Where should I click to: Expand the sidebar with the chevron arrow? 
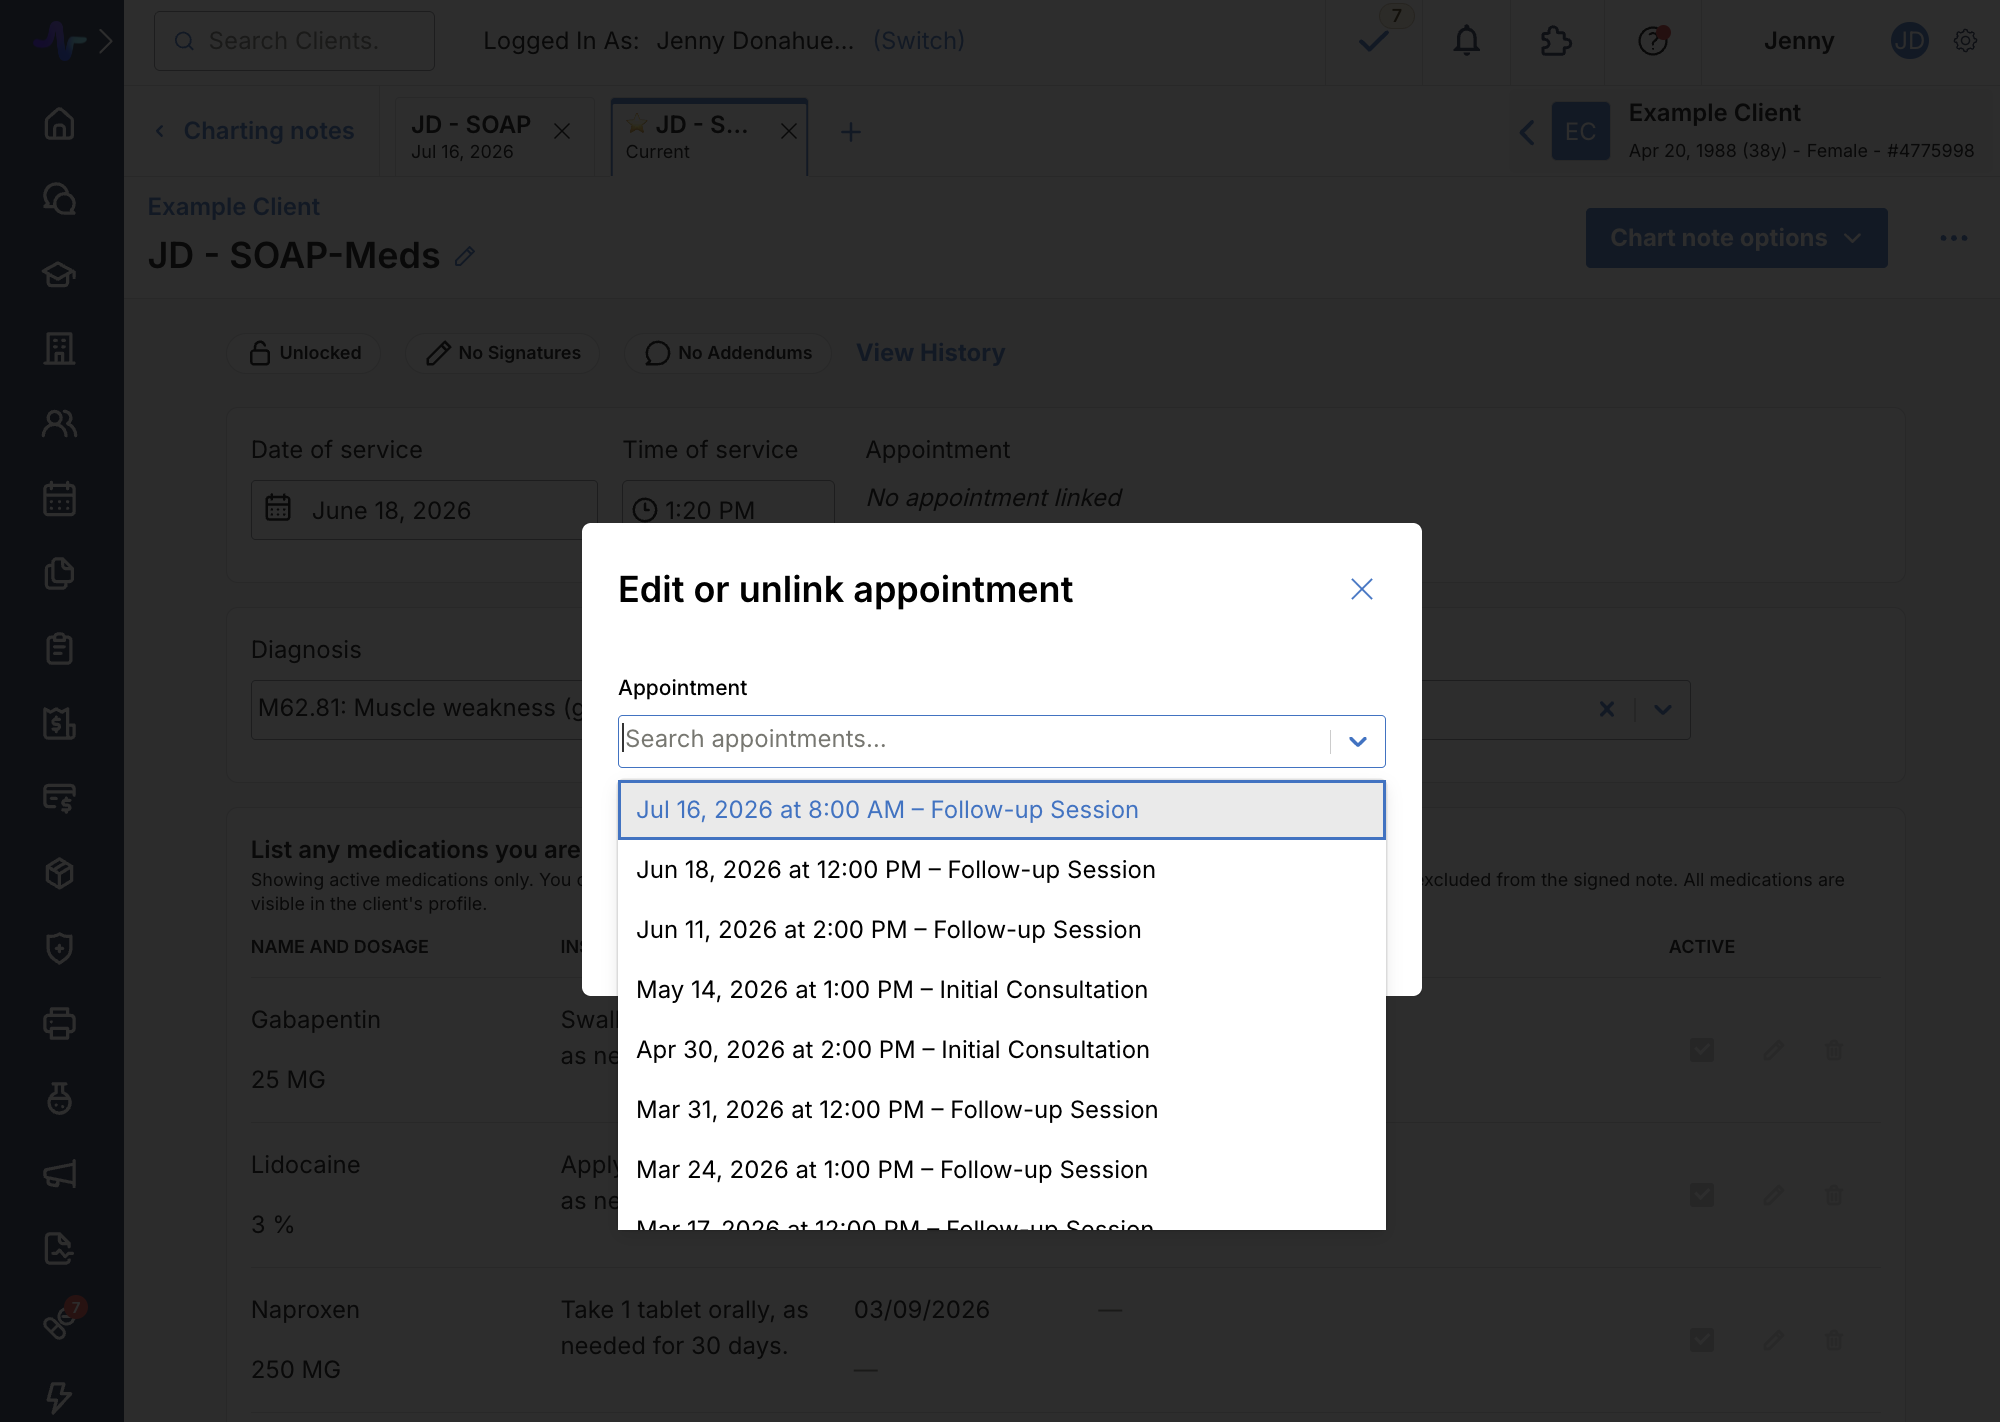[106, 41]
